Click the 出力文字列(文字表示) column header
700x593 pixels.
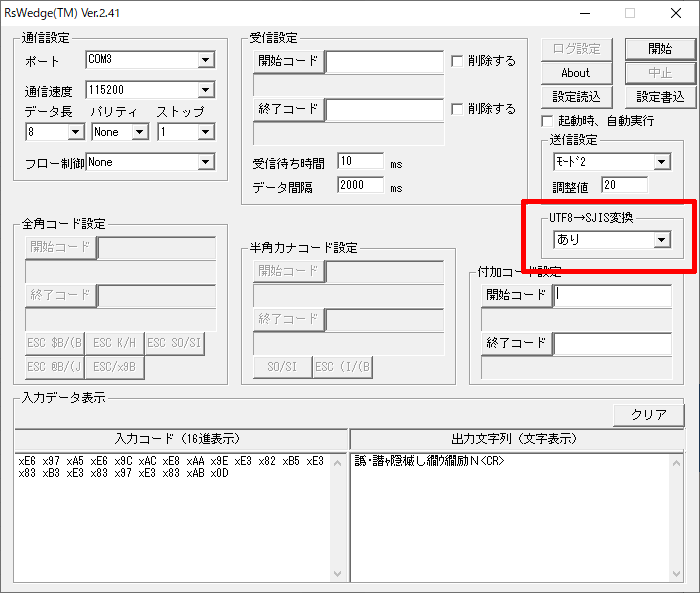(x=517, y=439)
